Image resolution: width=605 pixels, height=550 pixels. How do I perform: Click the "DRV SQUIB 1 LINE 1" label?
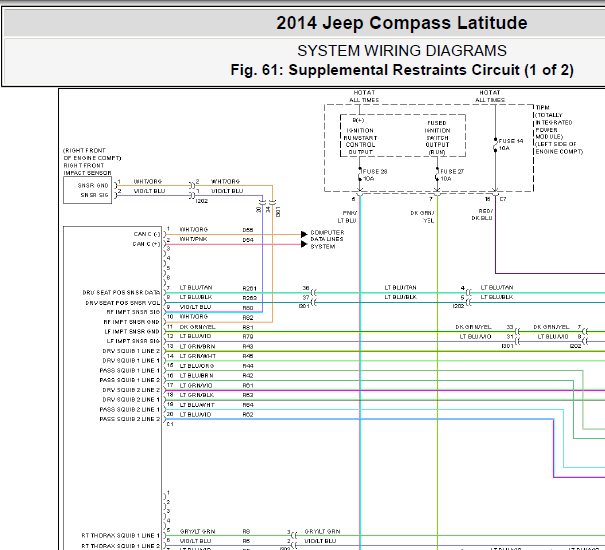[131, 360]
